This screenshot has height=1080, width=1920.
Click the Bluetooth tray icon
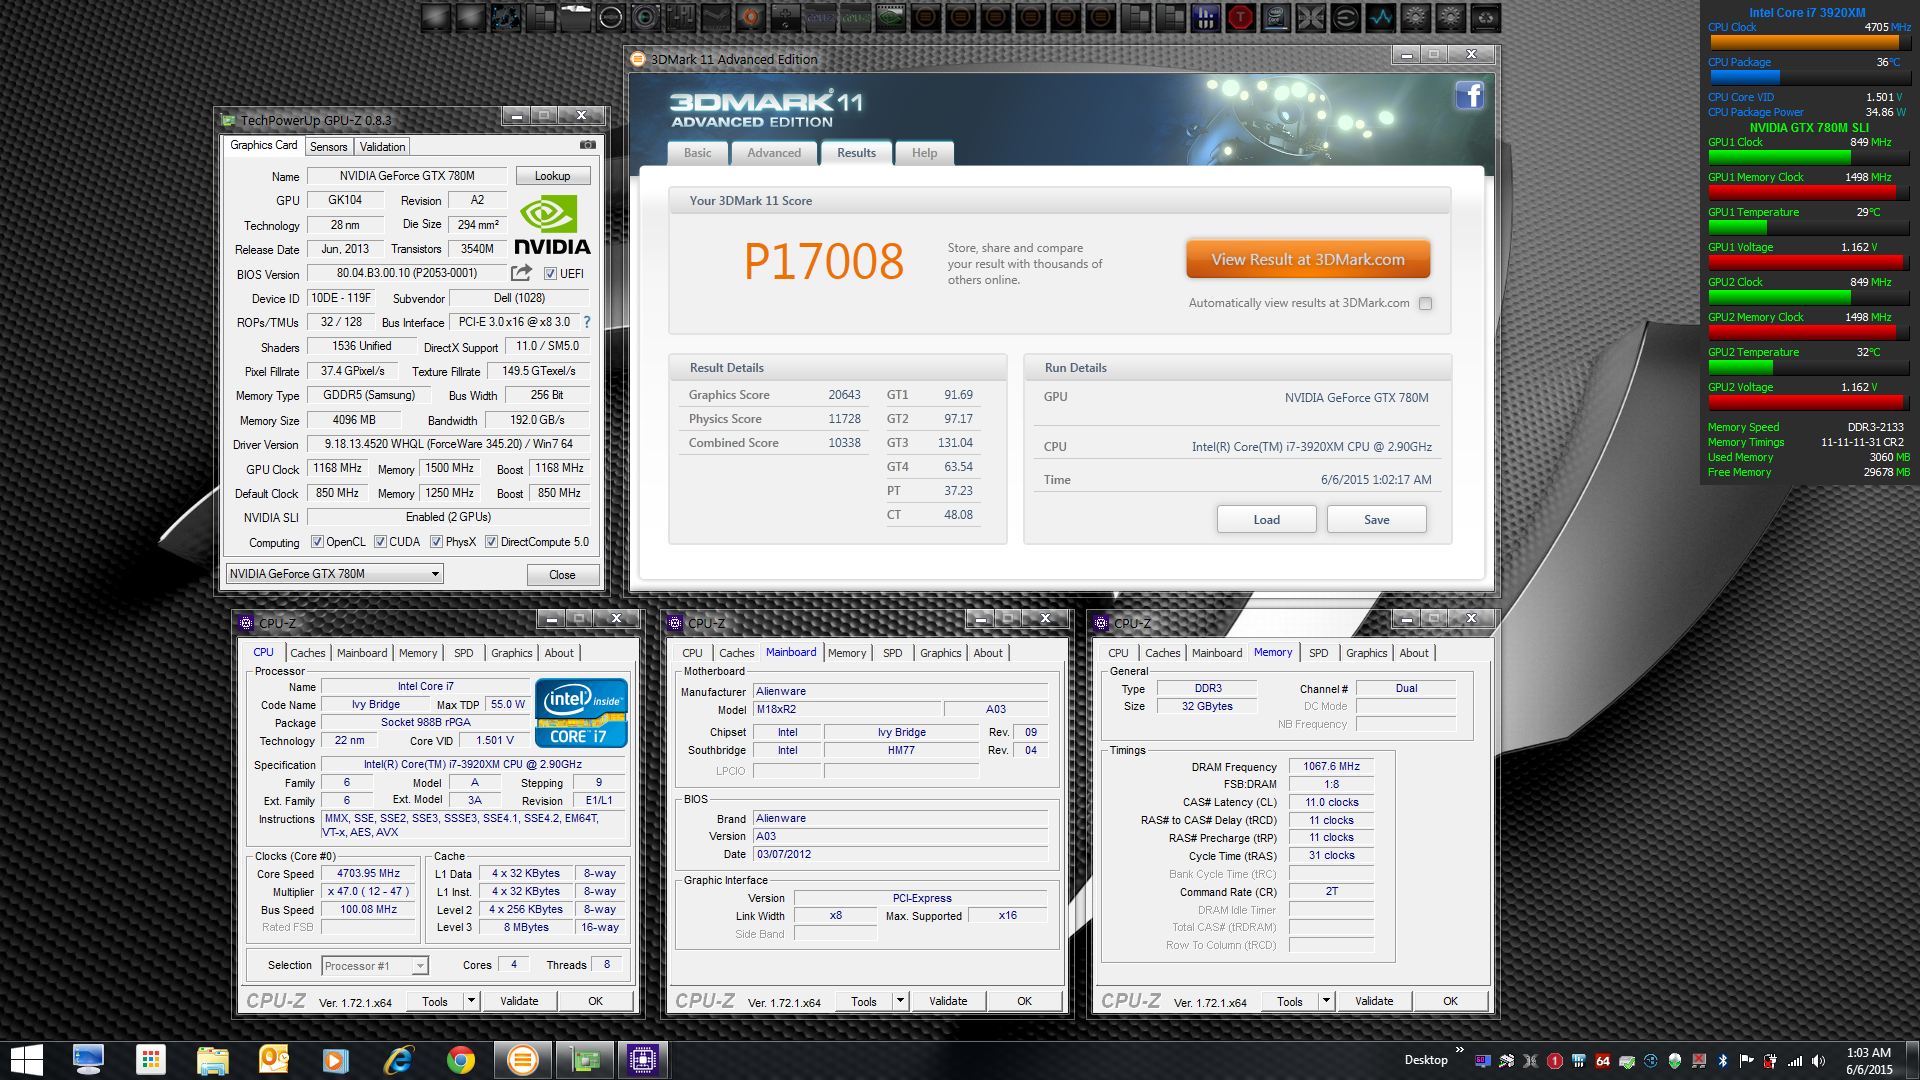pyautogui.click(x=1722, y=1060)
